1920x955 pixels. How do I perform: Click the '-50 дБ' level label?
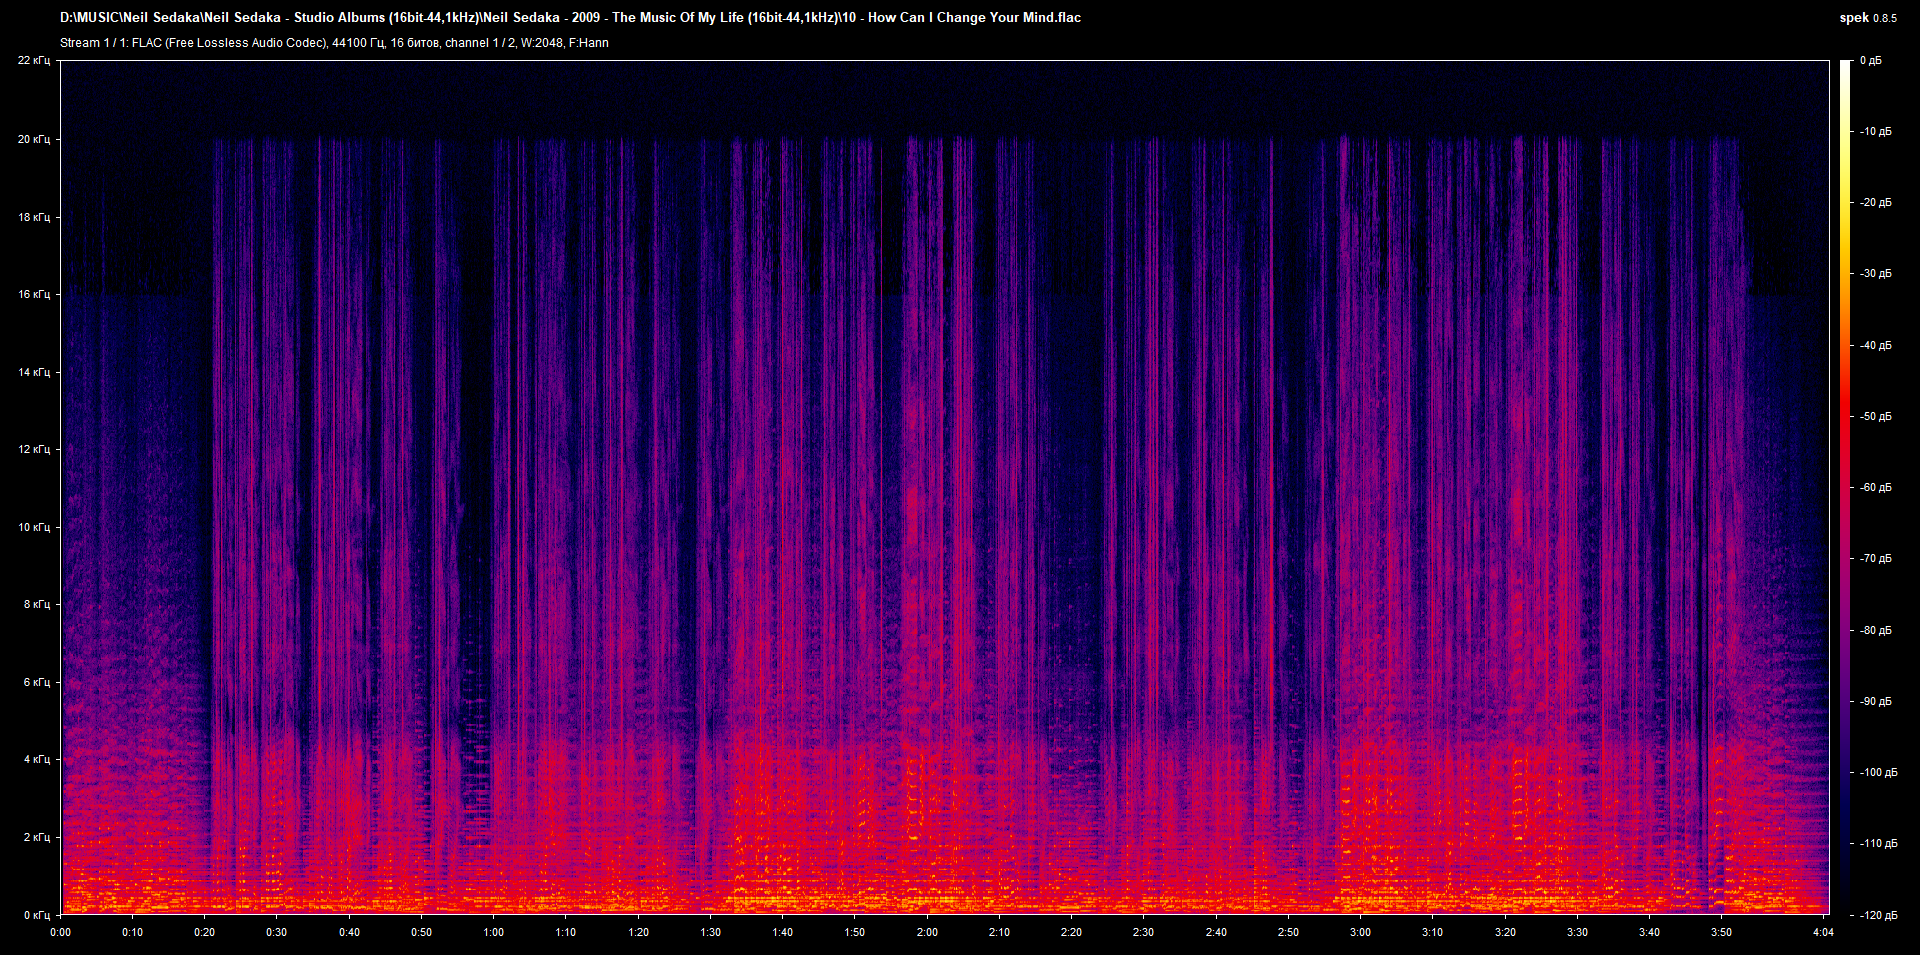pos(1876,417)
